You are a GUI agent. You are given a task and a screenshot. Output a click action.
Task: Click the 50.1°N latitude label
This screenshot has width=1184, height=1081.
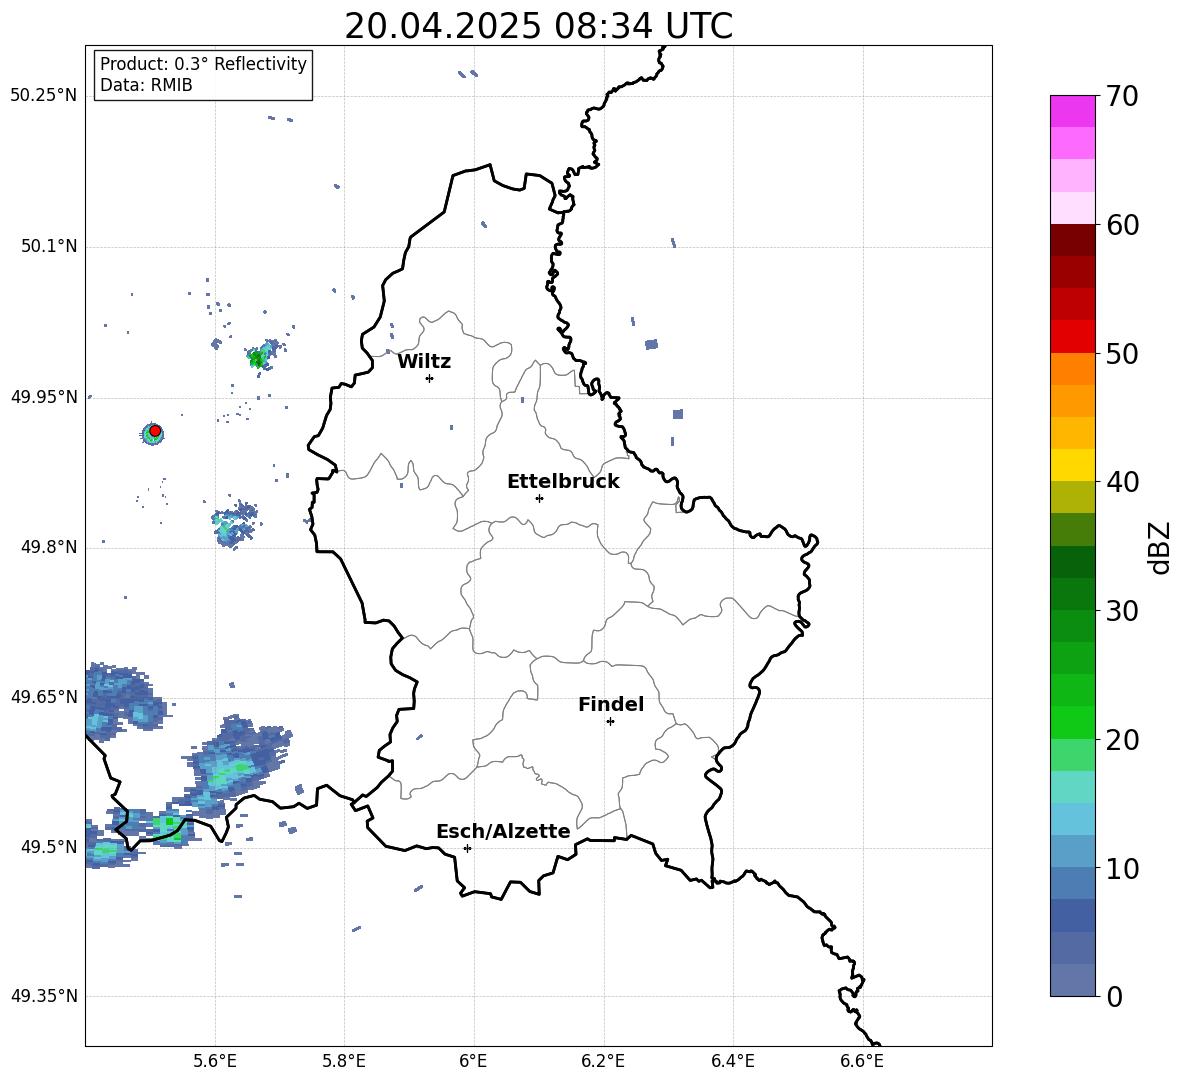pos(49,246)
